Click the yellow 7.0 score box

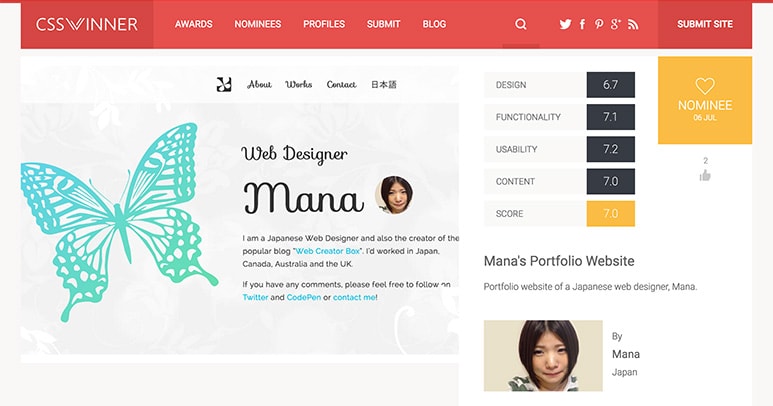tap(610, 213)
